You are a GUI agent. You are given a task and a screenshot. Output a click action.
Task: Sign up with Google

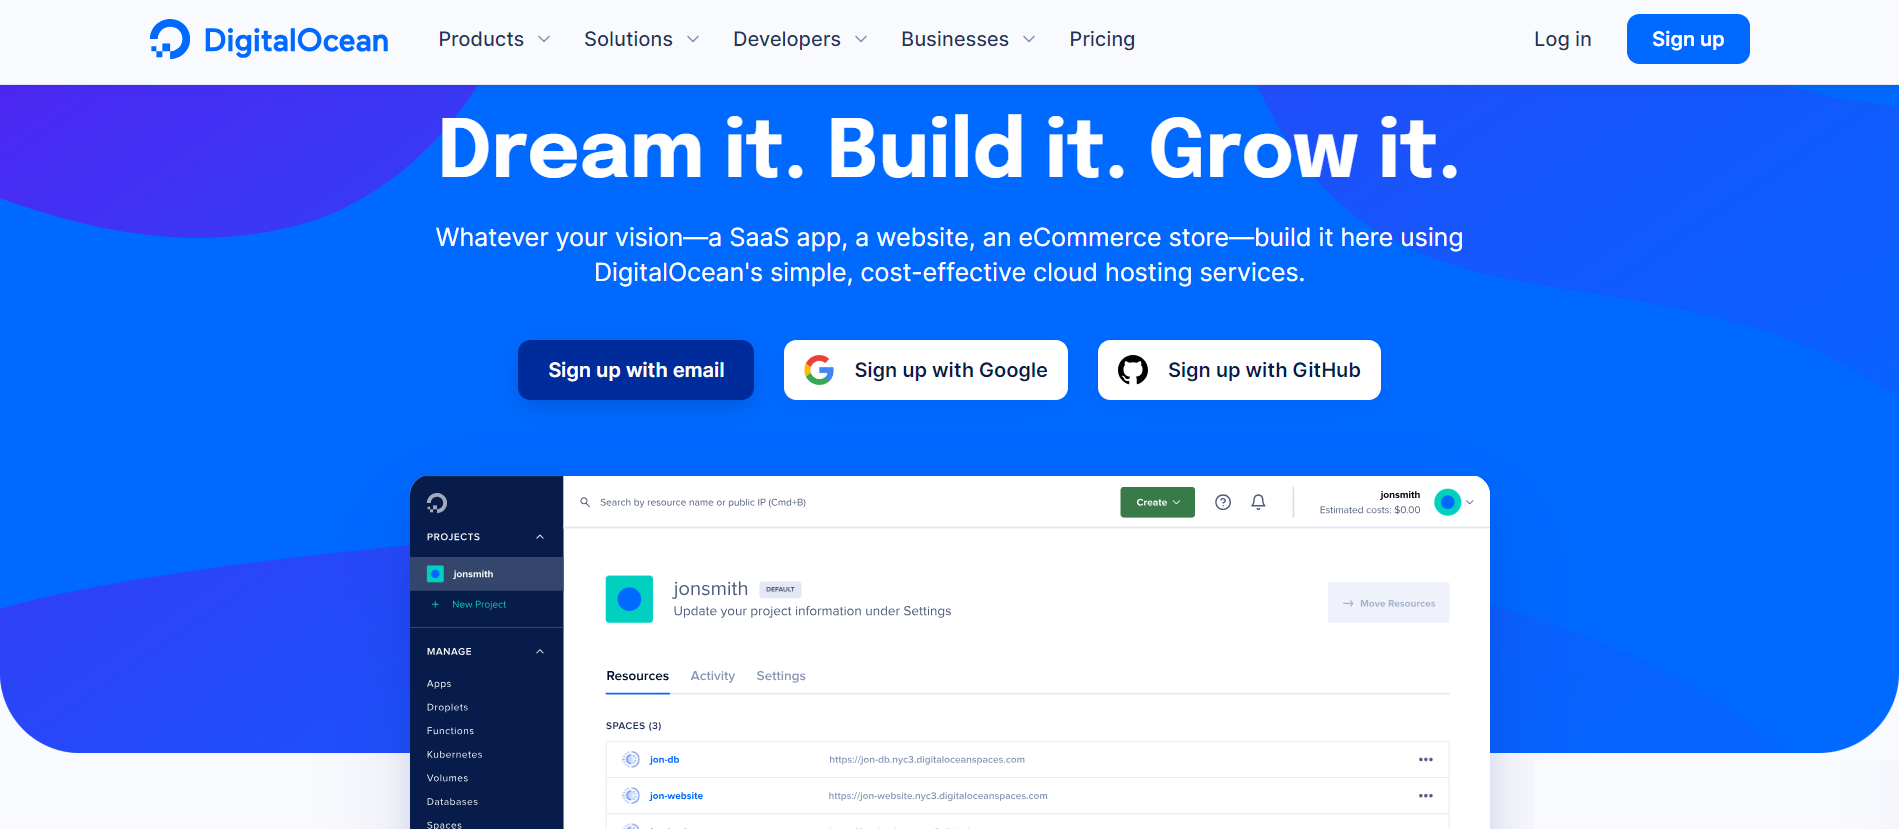coord(925,370)
